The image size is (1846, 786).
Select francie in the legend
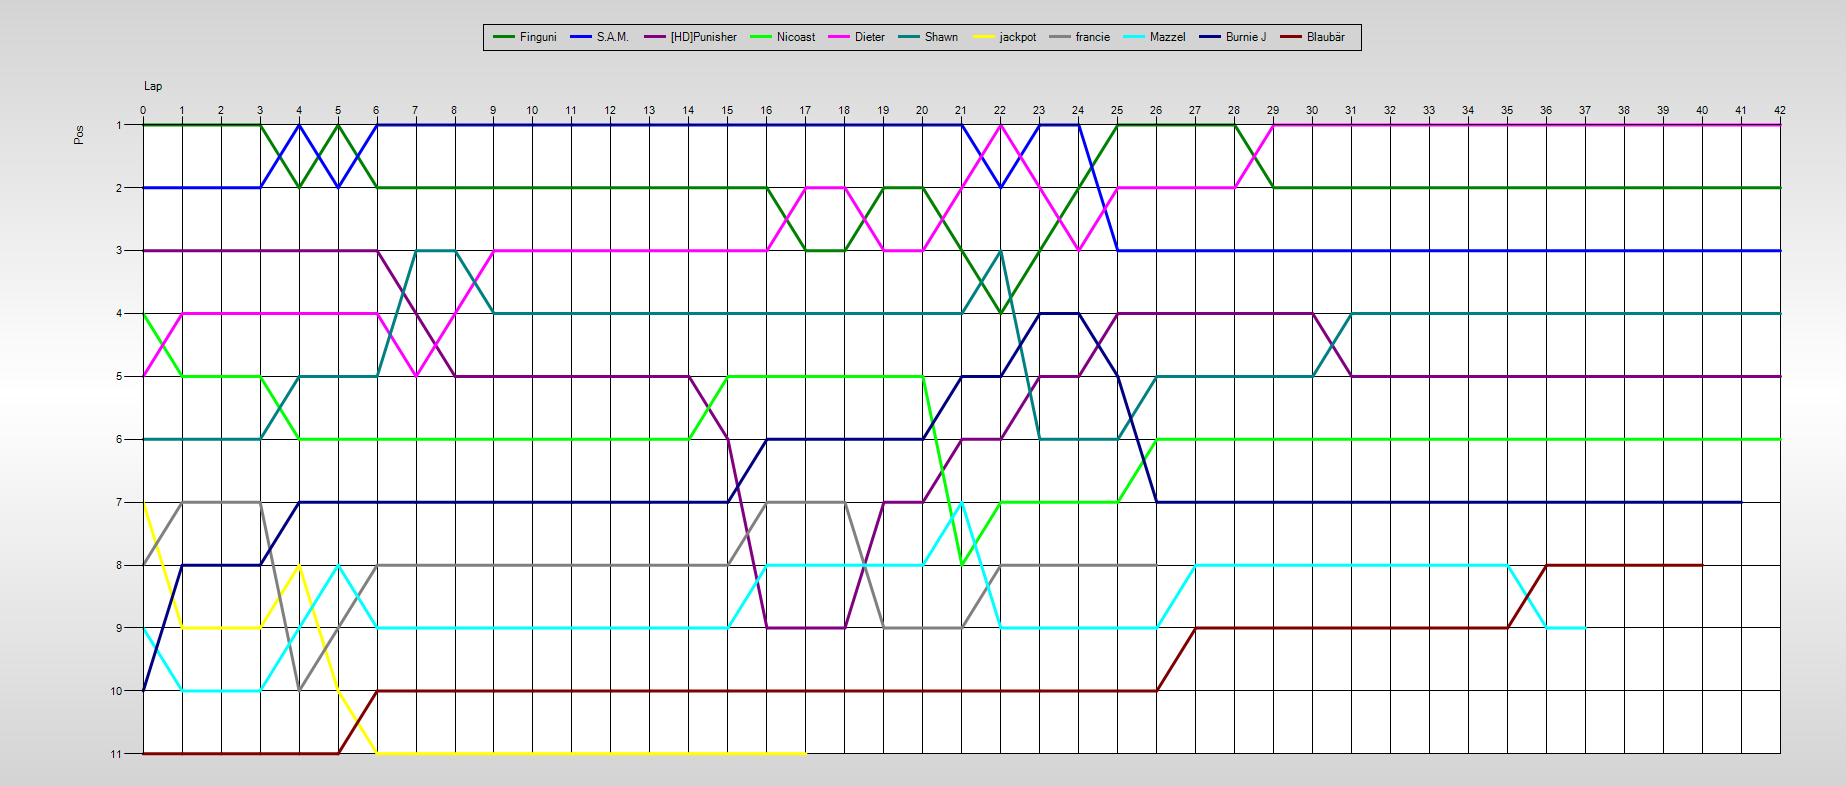(x=1092, y=37)
